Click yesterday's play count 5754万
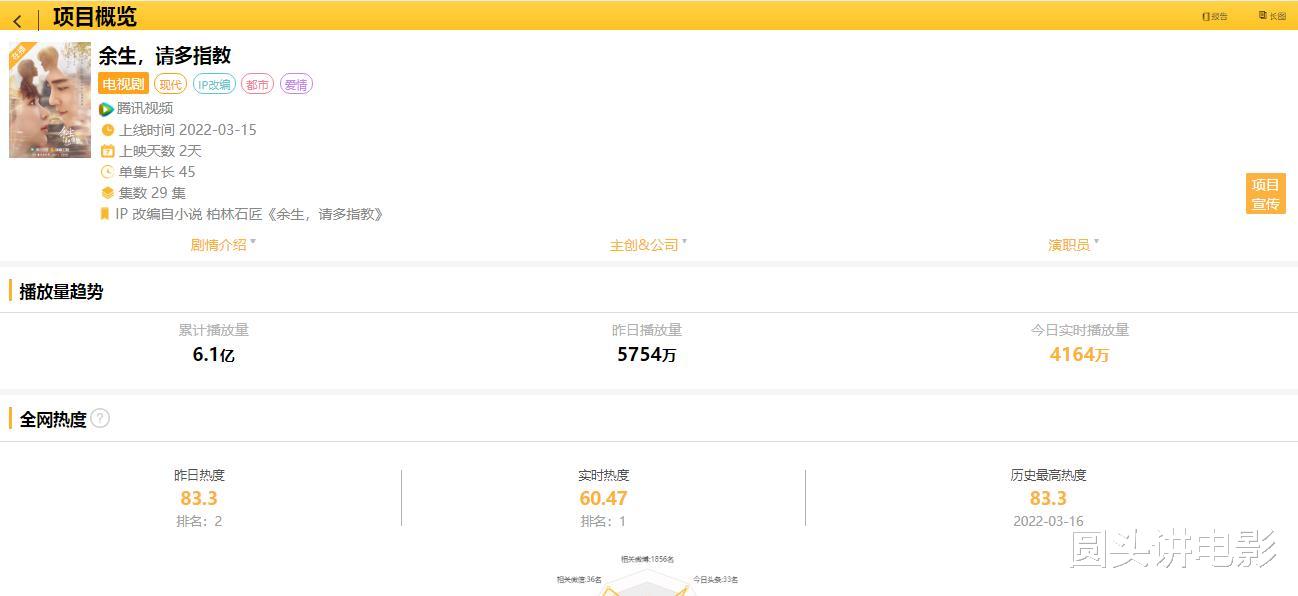 click(x=647, y=354)
